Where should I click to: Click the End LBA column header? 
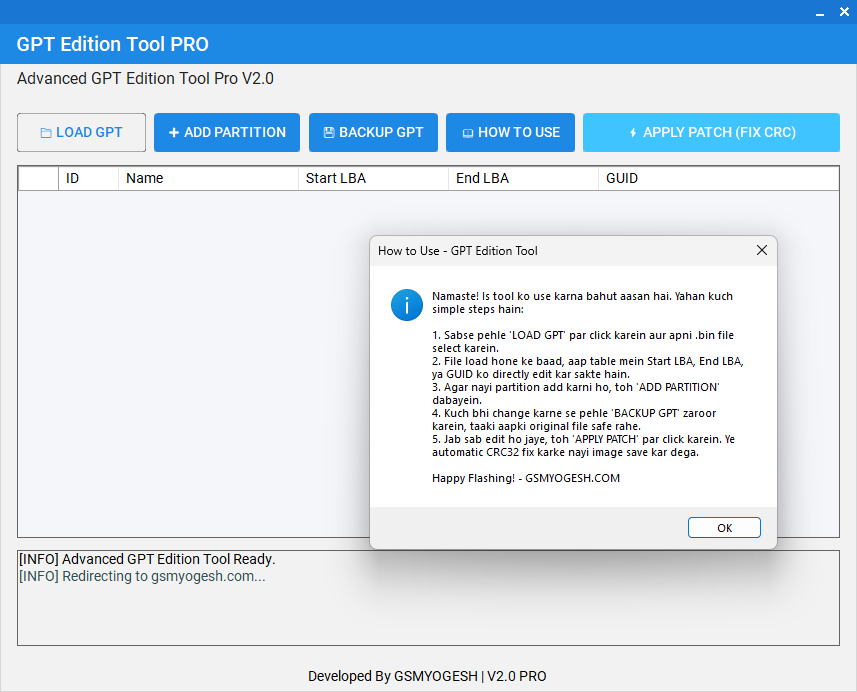click(x=523, y=178)
